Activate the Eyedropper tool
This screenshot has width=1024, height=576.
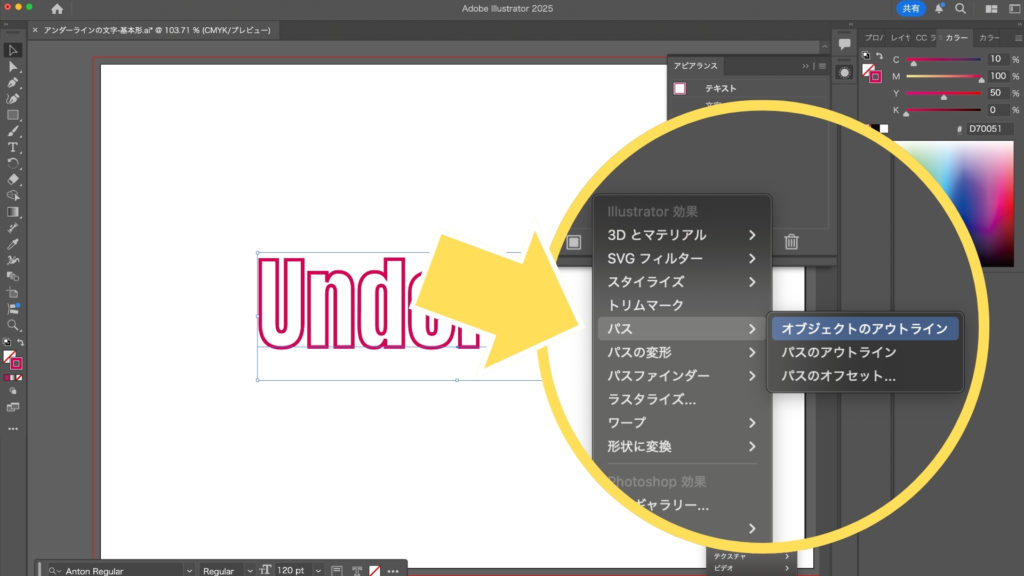click(13, 244)
